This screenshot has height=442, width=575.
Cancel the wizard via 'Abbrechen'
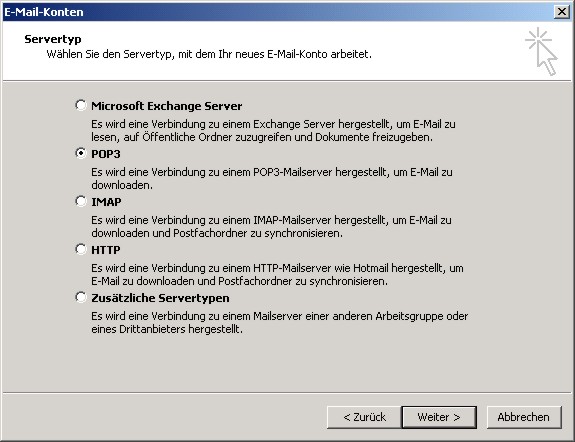click(524, 417)
